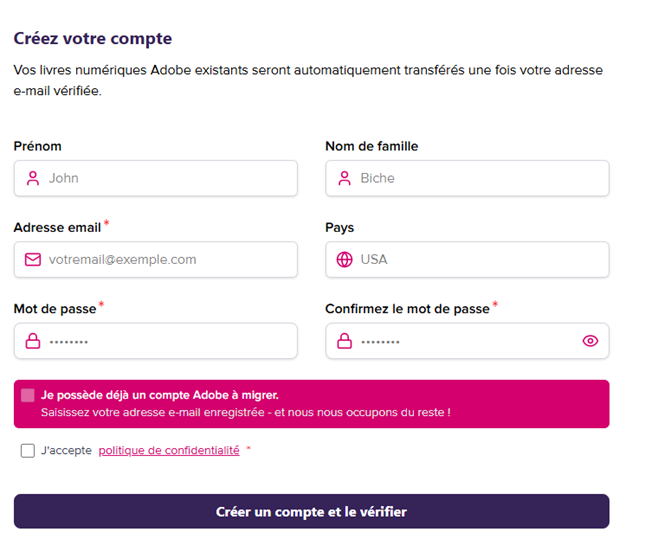Image resolution: width=645 pixels, height=545 pixels.
Task: Click into the Mot de passe input
Action: coord(155,341)
